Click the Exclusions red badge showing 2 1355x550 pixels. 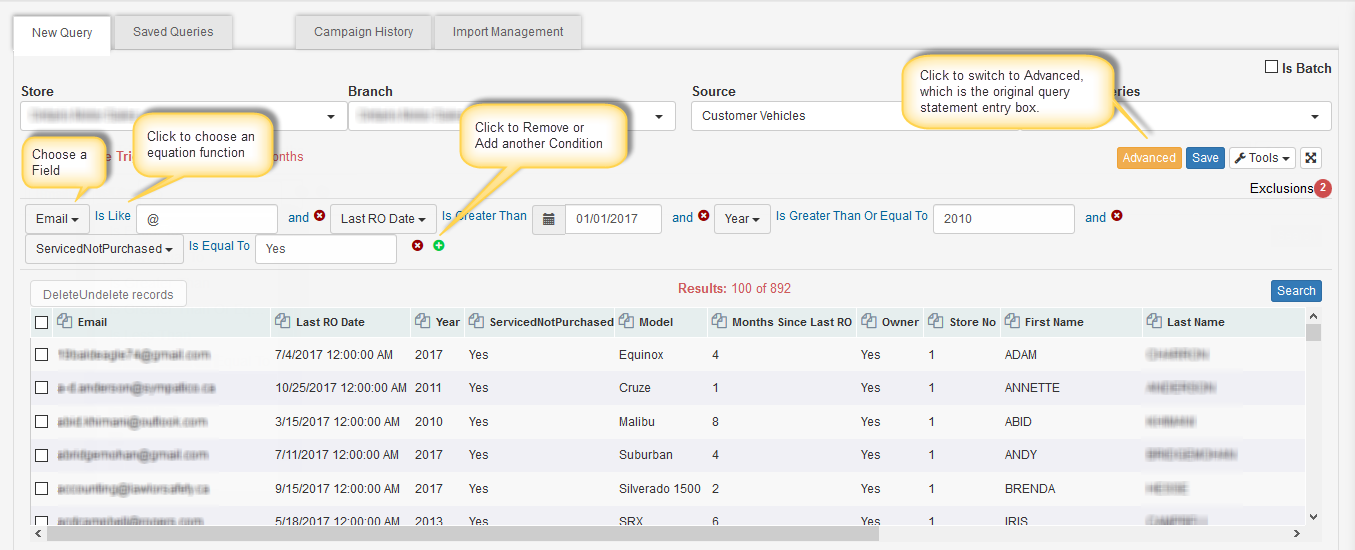[x=1322, y=188]
